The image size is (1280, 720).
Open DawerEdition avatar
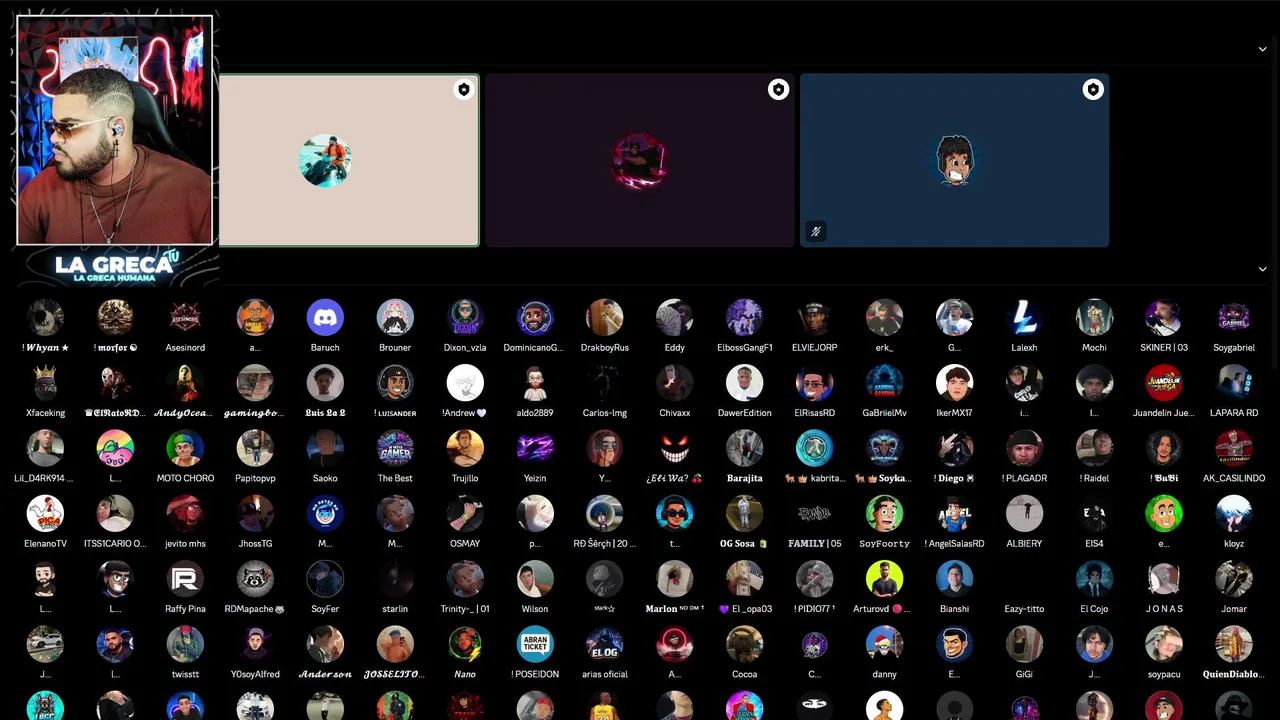745,383
